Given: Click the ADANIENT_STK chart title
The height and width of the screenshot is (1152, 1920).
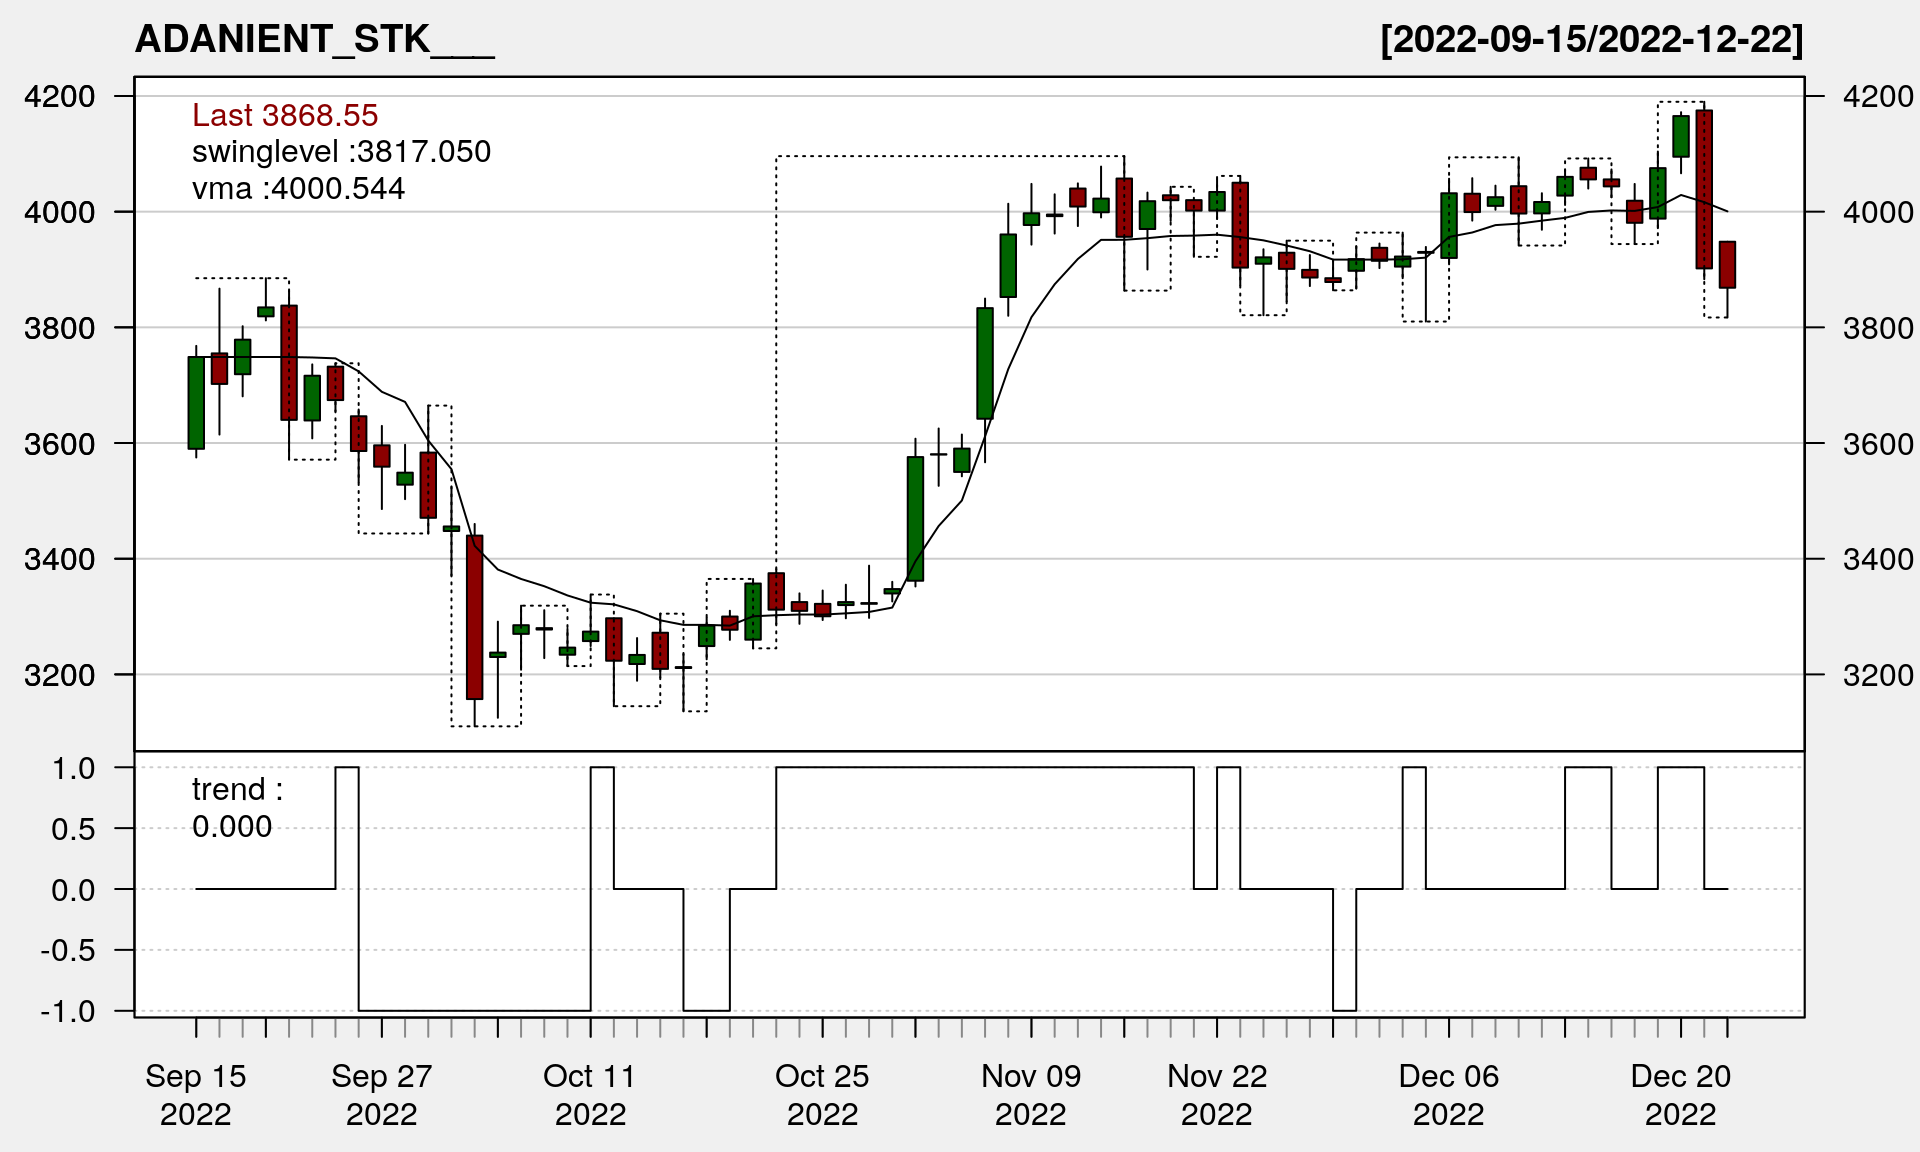Looking at the screenshot, I should click(314, 39).
